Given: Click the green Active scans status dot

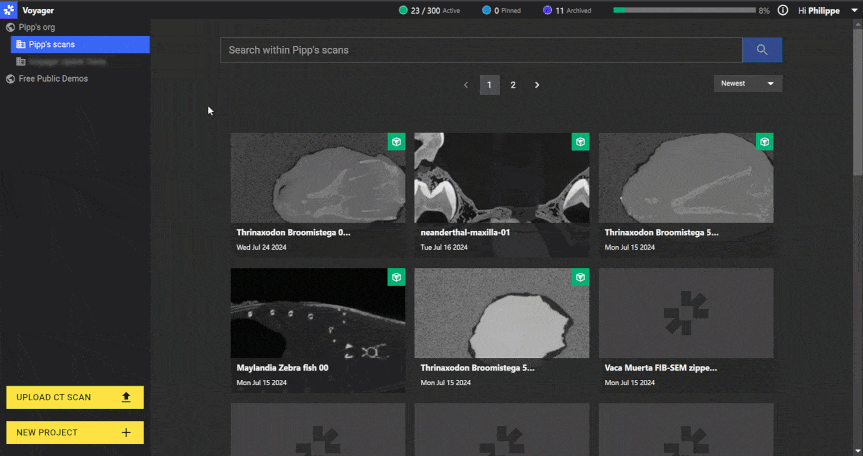Looking at the screenshot, I should pyautogui.click(x=403, y=10).
